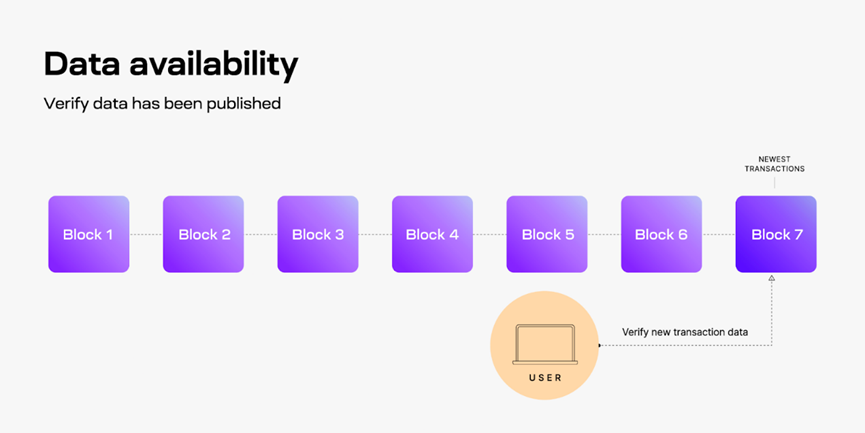Click the Data availability heading

point(171,65)
